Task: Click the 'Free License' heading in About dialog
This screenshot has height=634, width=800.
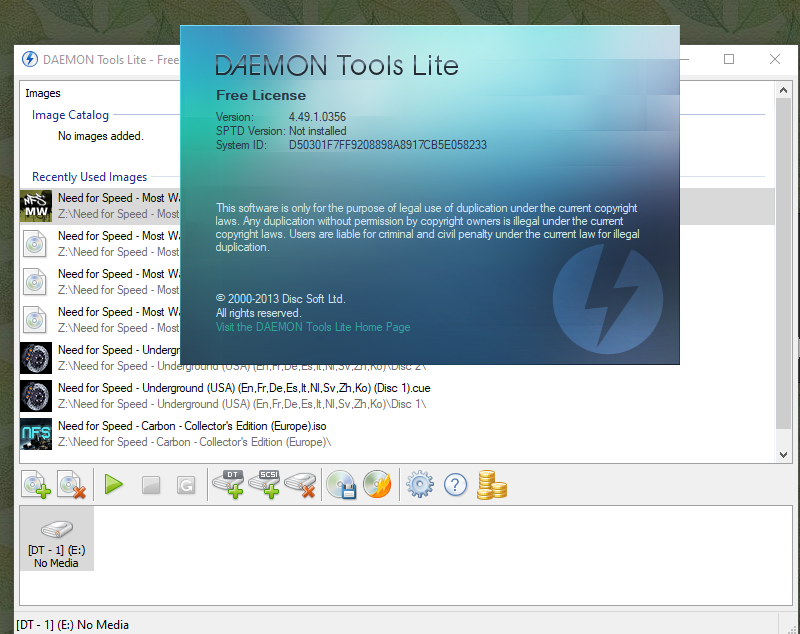Action: pyautogui.click(x=261, y=95)
